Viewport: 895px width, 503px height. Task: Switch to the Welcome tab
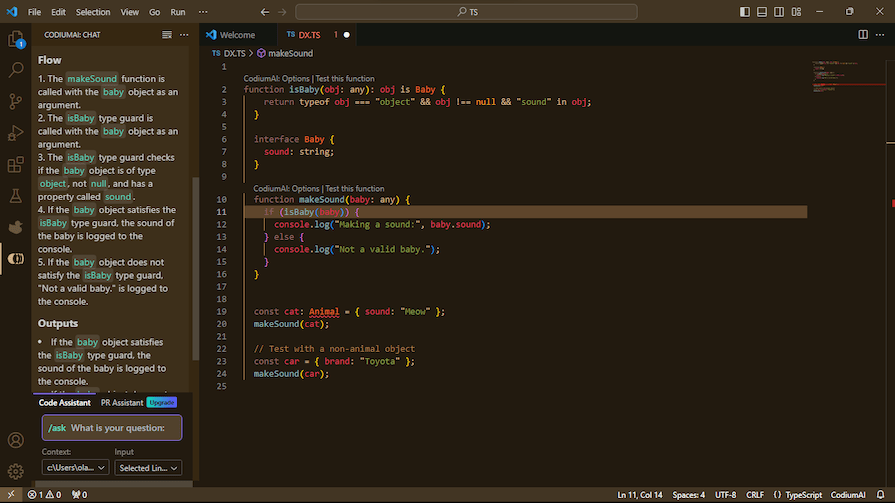(x=237, y=34)
